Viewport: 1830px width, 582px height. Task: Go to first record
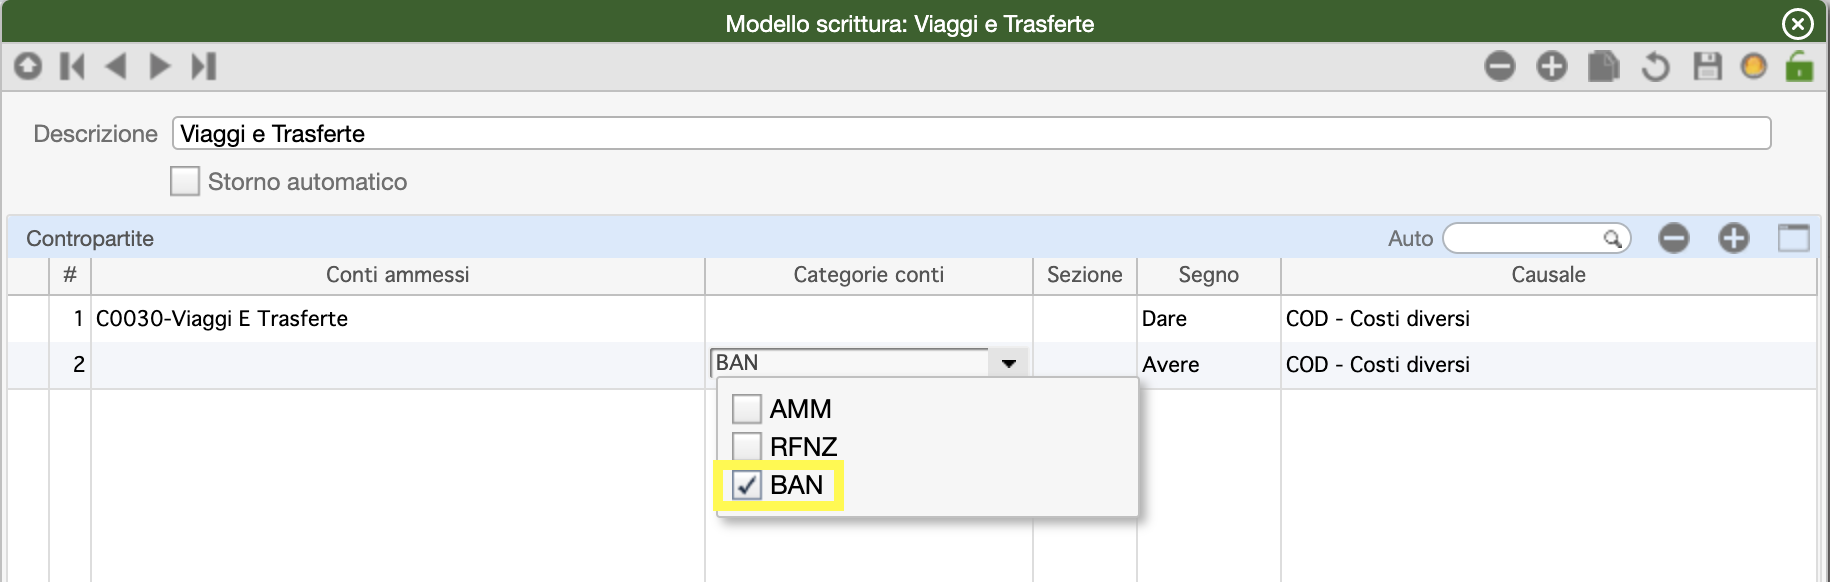point(72,66)
